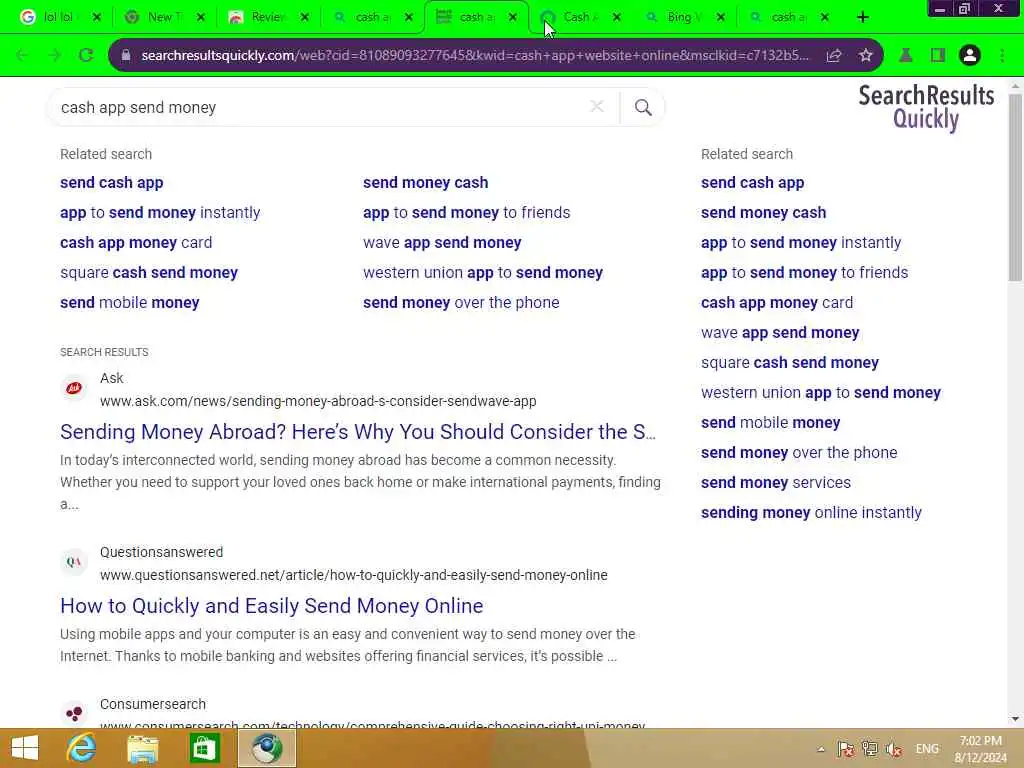Viewport: 1024px width, 768px height.
Task: Open 'app to send money to friends' middle link
Action: tap(466, 213)
